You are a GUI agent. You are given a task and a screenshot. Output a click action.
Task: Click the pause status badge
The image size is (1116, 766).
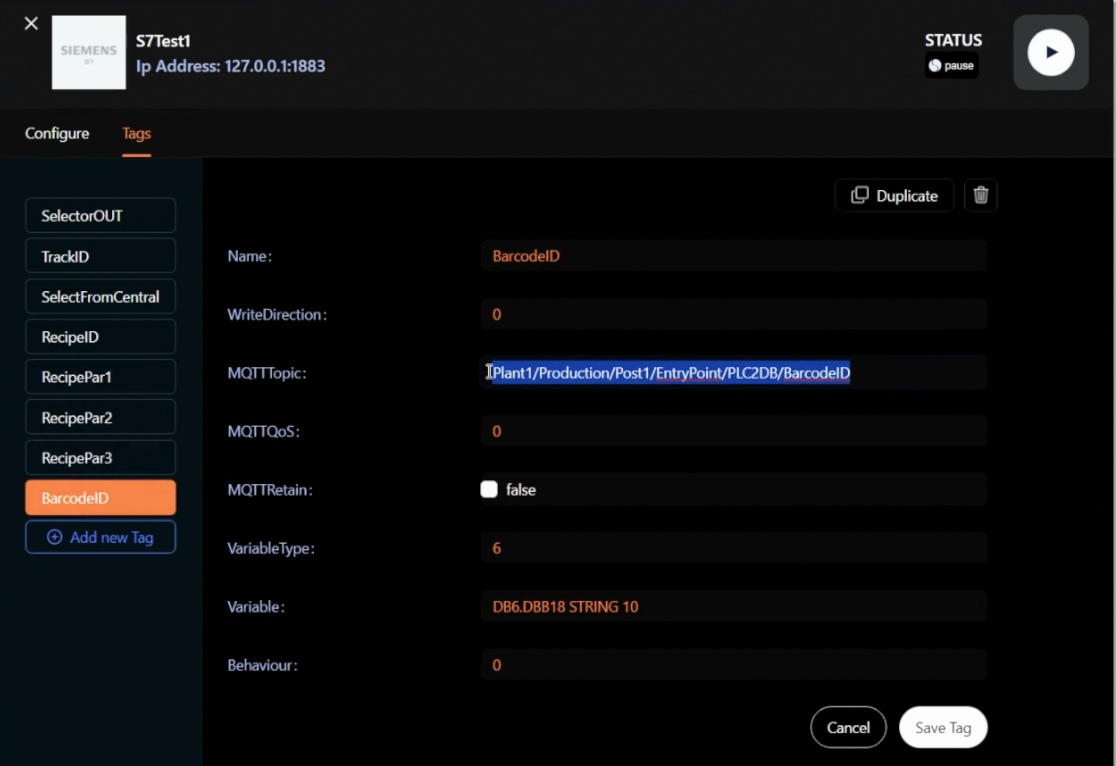(951, 66)
